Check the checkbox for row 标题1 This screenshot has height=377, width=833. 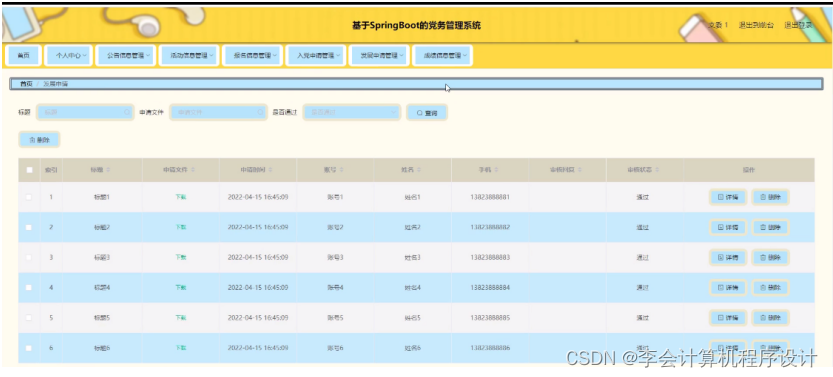(x=29, y=197)
